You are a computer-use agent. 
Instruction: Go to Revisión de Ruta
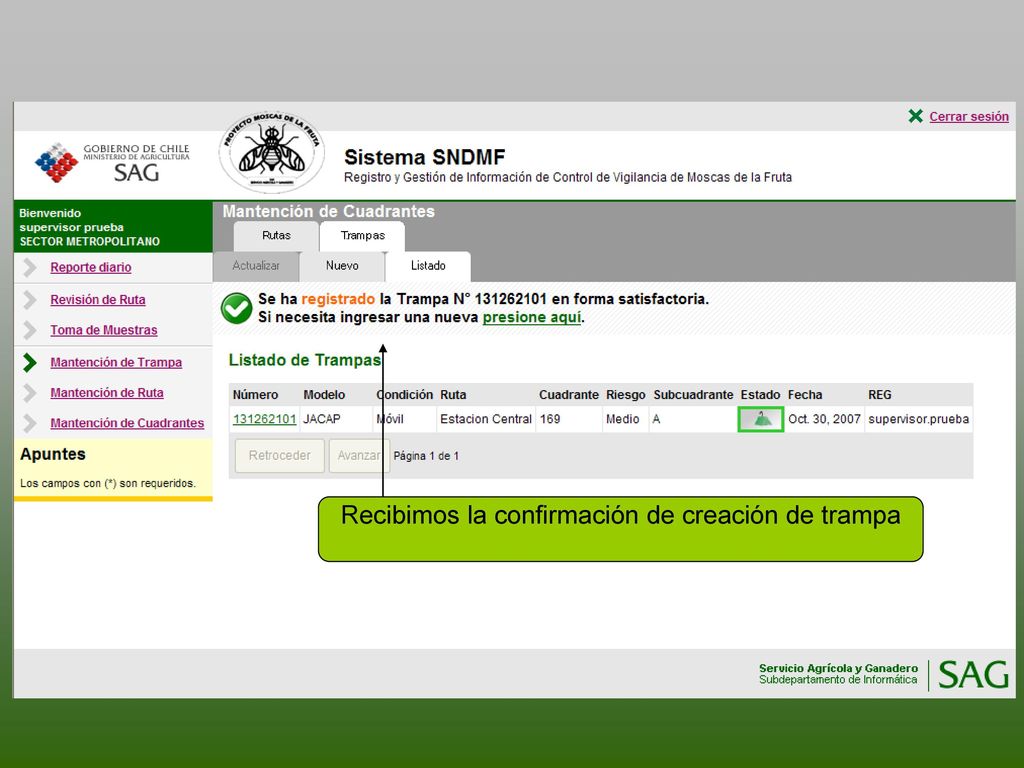coord(98,300)
